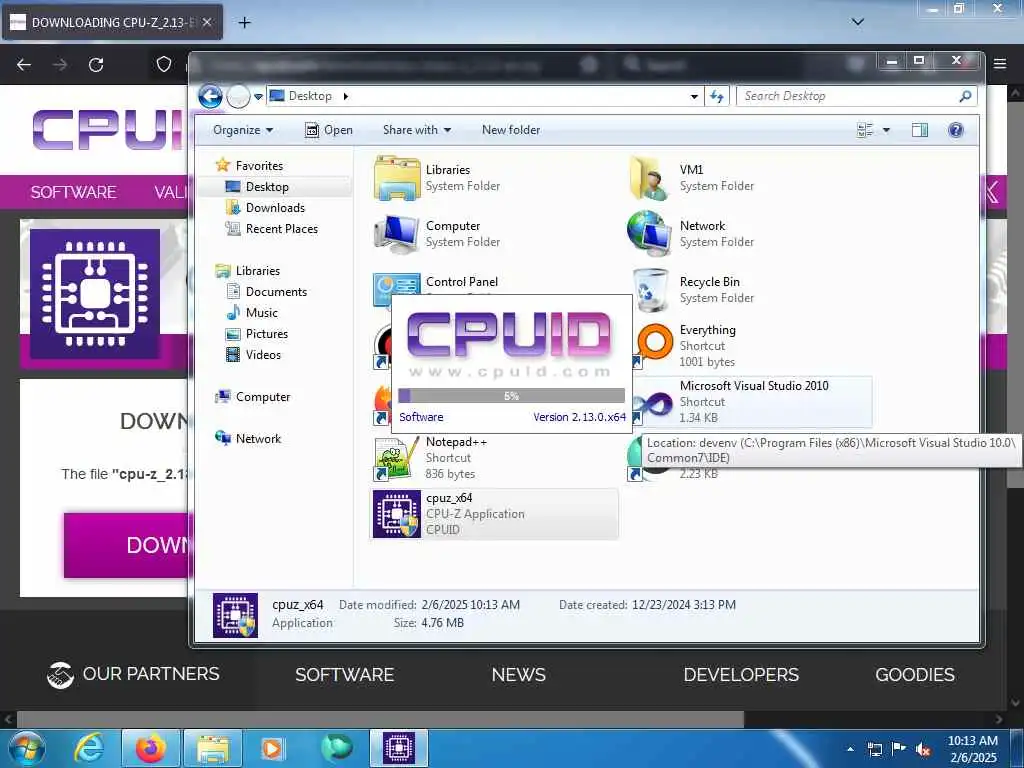Select the Recycle Bin icon
This screenshot has height=768, width=1024.
650,290
